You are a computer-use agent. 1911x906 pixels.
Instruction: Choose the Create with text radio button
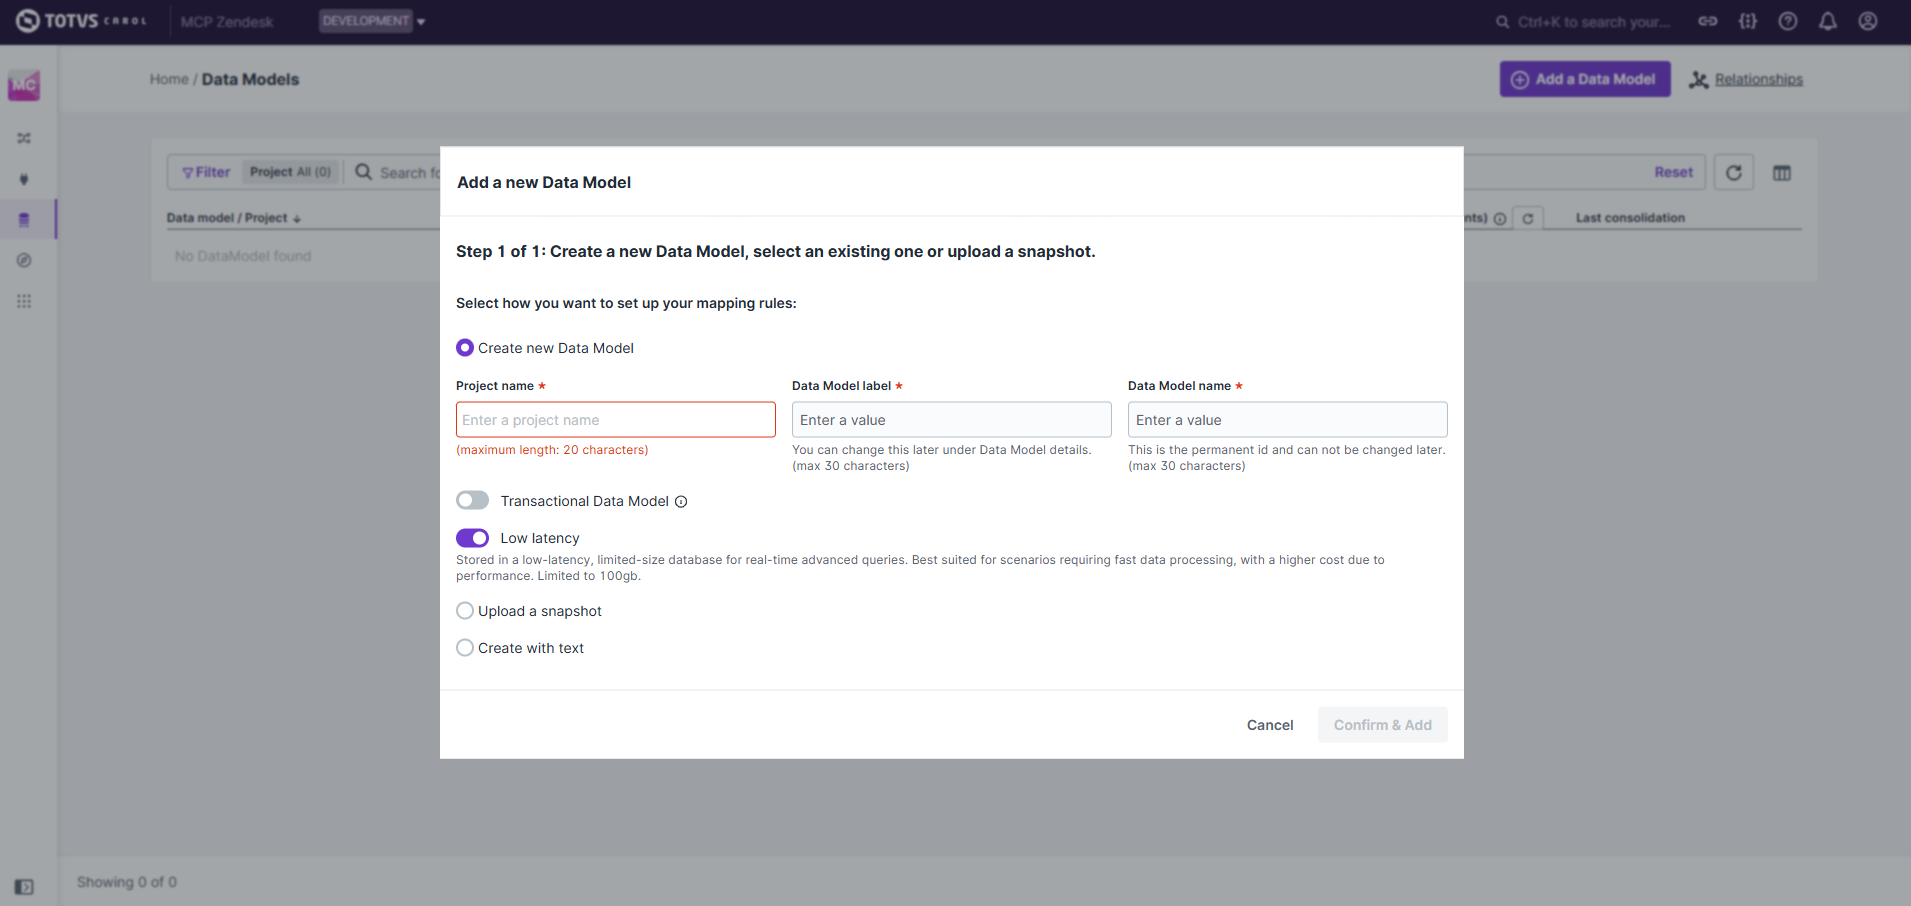(x=465, y=648)
